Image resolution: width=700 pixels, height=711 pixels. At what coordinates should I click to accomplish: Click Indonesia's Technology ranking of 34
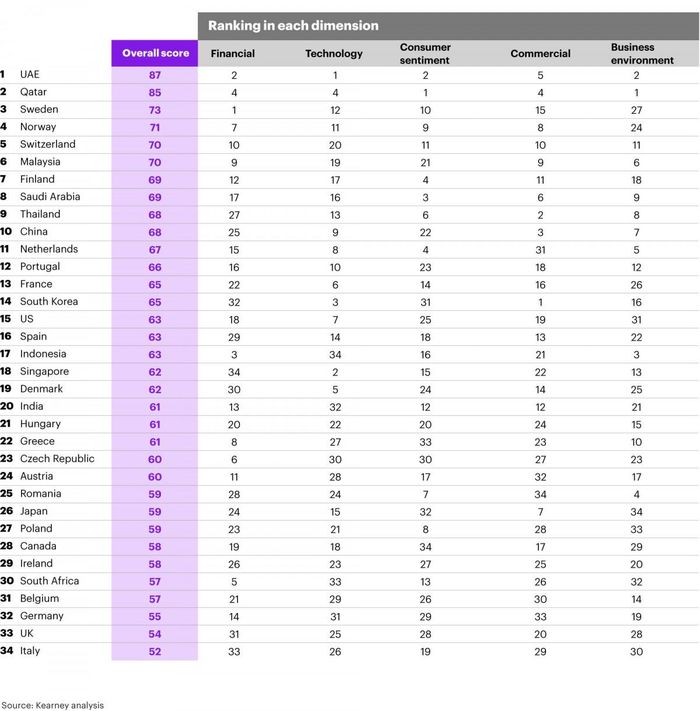[335, 355]
